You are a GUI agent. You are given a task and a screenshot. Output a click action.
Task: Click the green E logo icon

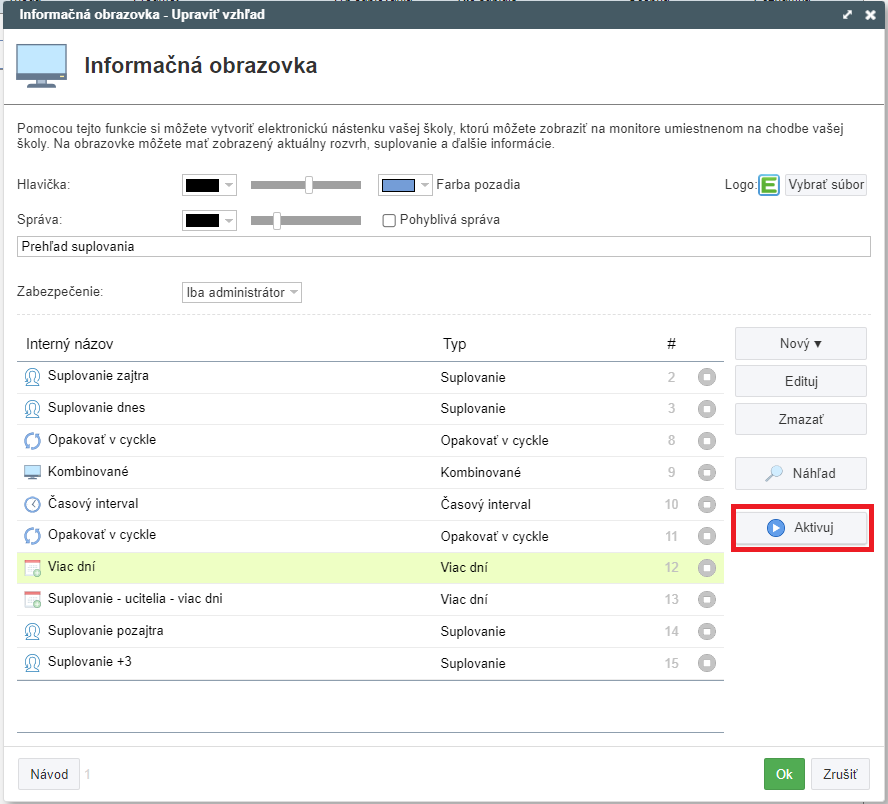pyautogui.click(x=769, y=185)
